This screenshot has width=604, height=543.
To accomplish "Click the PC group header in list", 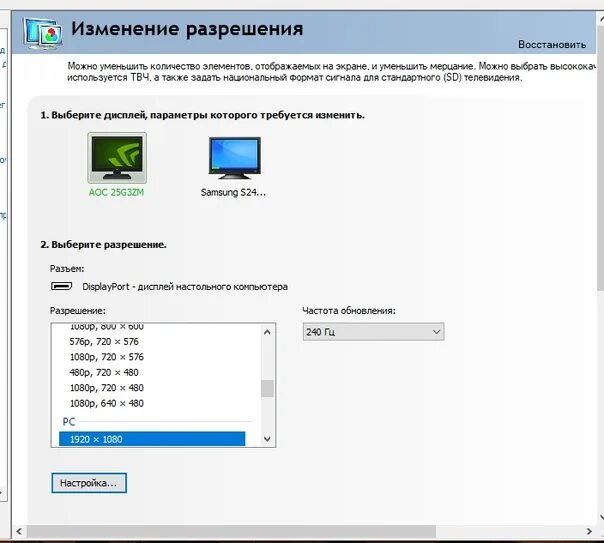I will click(x=69, y=422).
